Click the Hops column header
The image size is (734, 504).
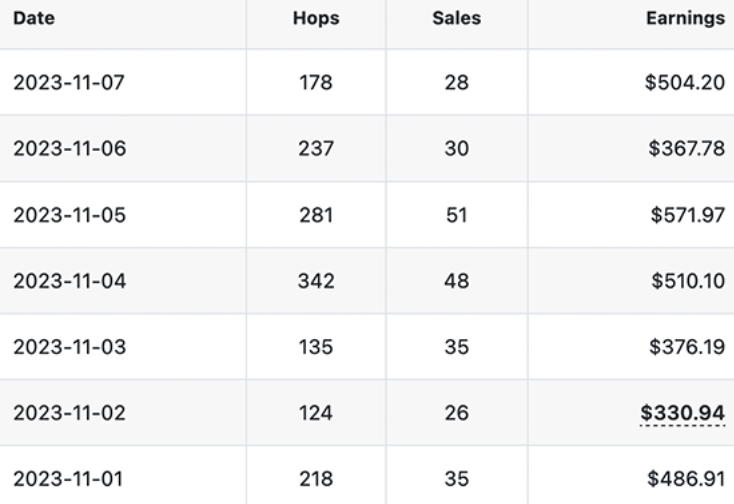[316, 18]
